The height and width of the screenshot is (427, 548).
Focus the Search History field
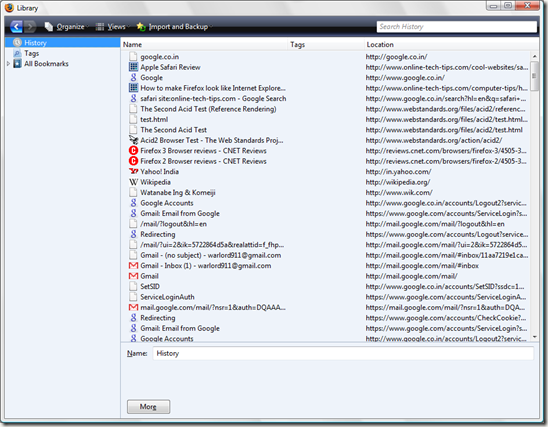click(456, 27)
